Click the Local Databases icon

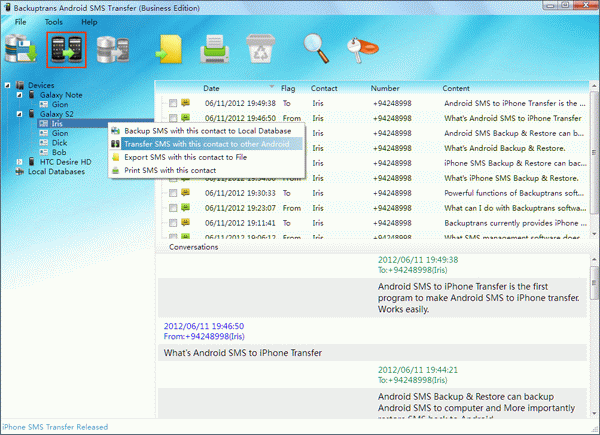point(20,171)
